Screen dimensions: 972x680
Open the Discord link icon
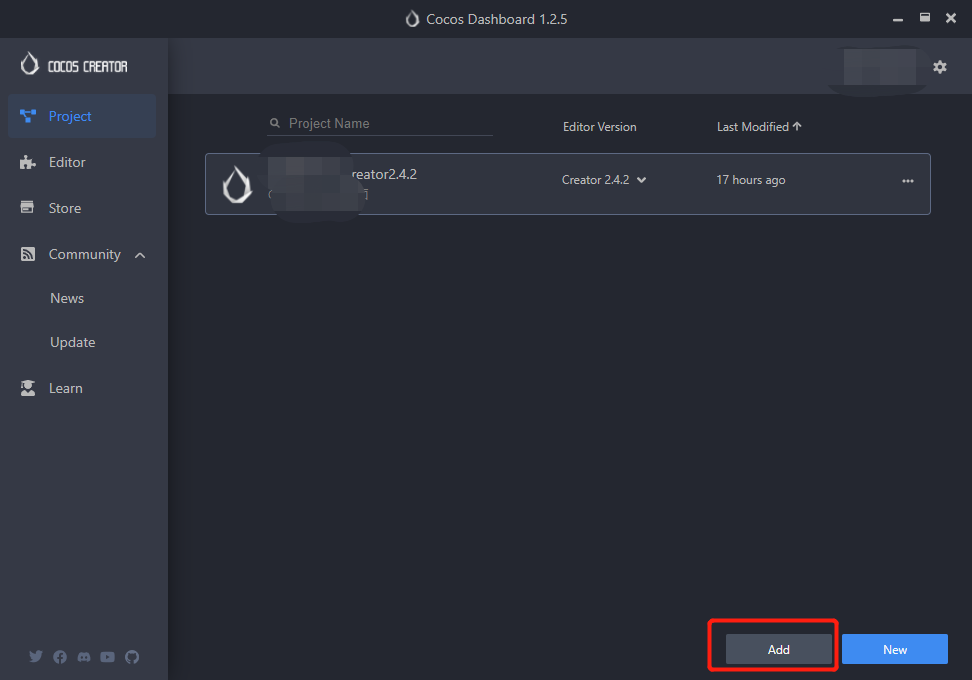(84, 656)
